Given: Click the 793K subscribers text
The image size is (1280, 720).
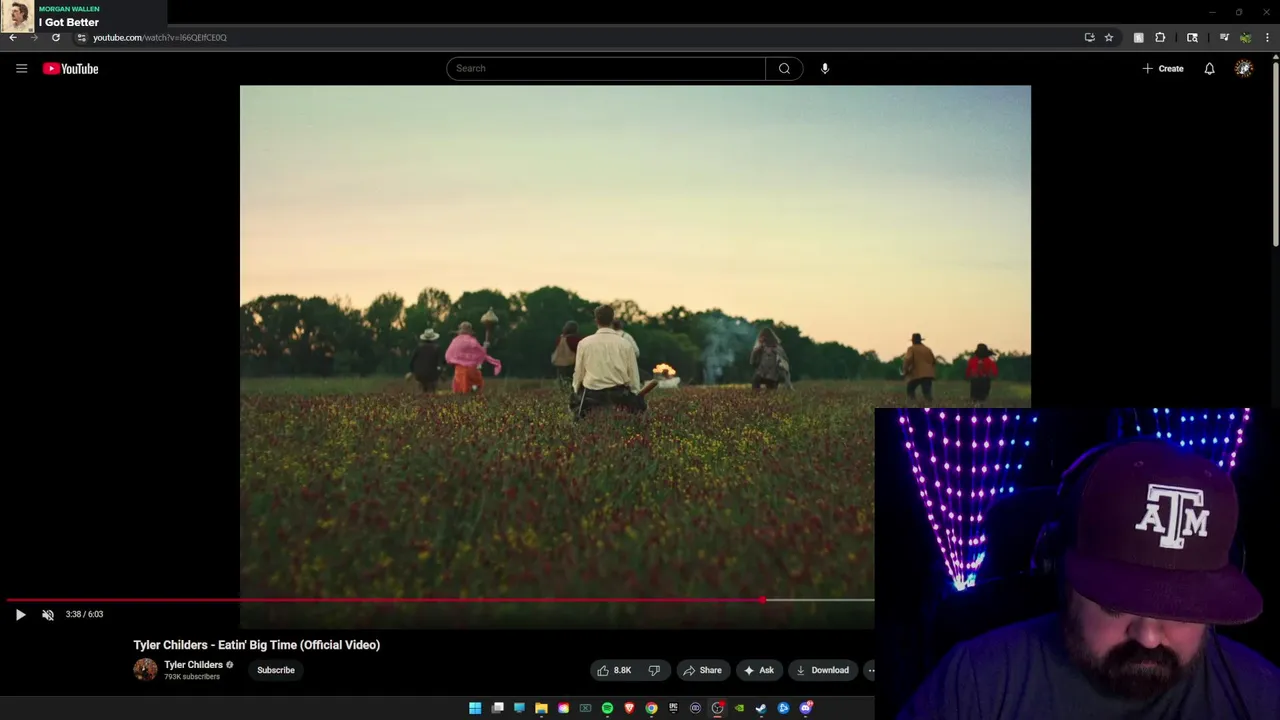Looking at the screenshot, I should [x=192, y=677].
